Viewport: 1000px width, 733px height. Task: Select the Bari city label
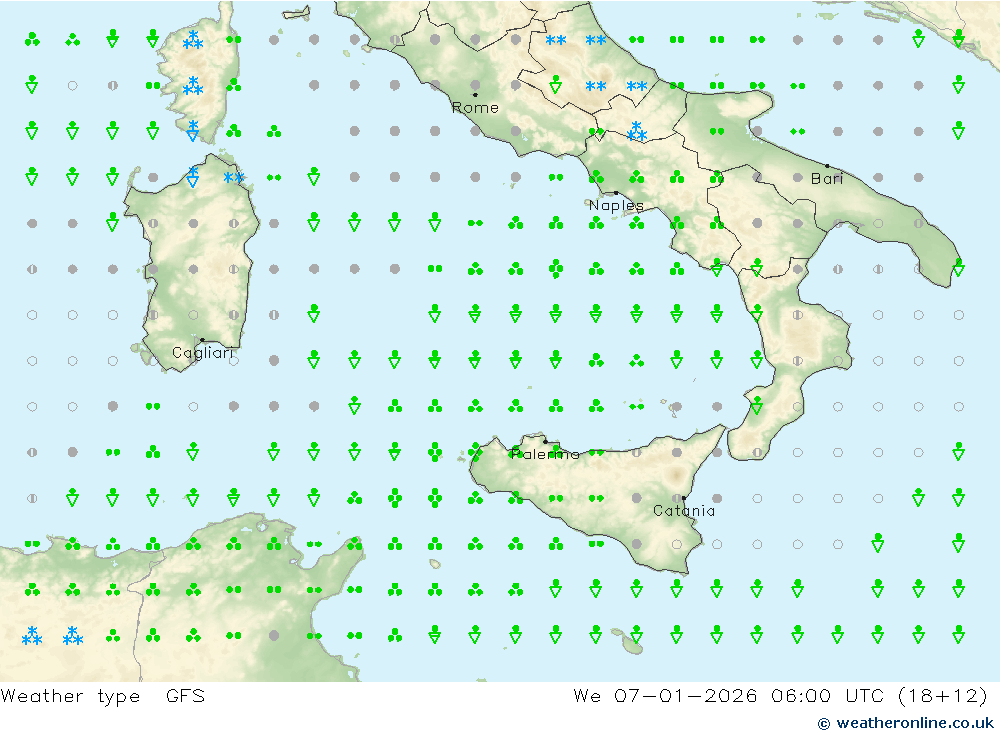827,179
